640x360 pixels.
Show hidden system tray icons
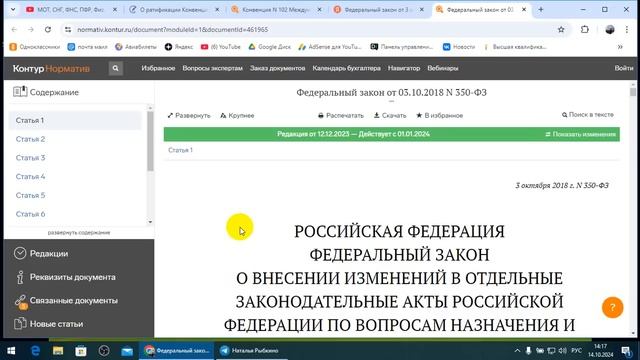coord(517,351)
